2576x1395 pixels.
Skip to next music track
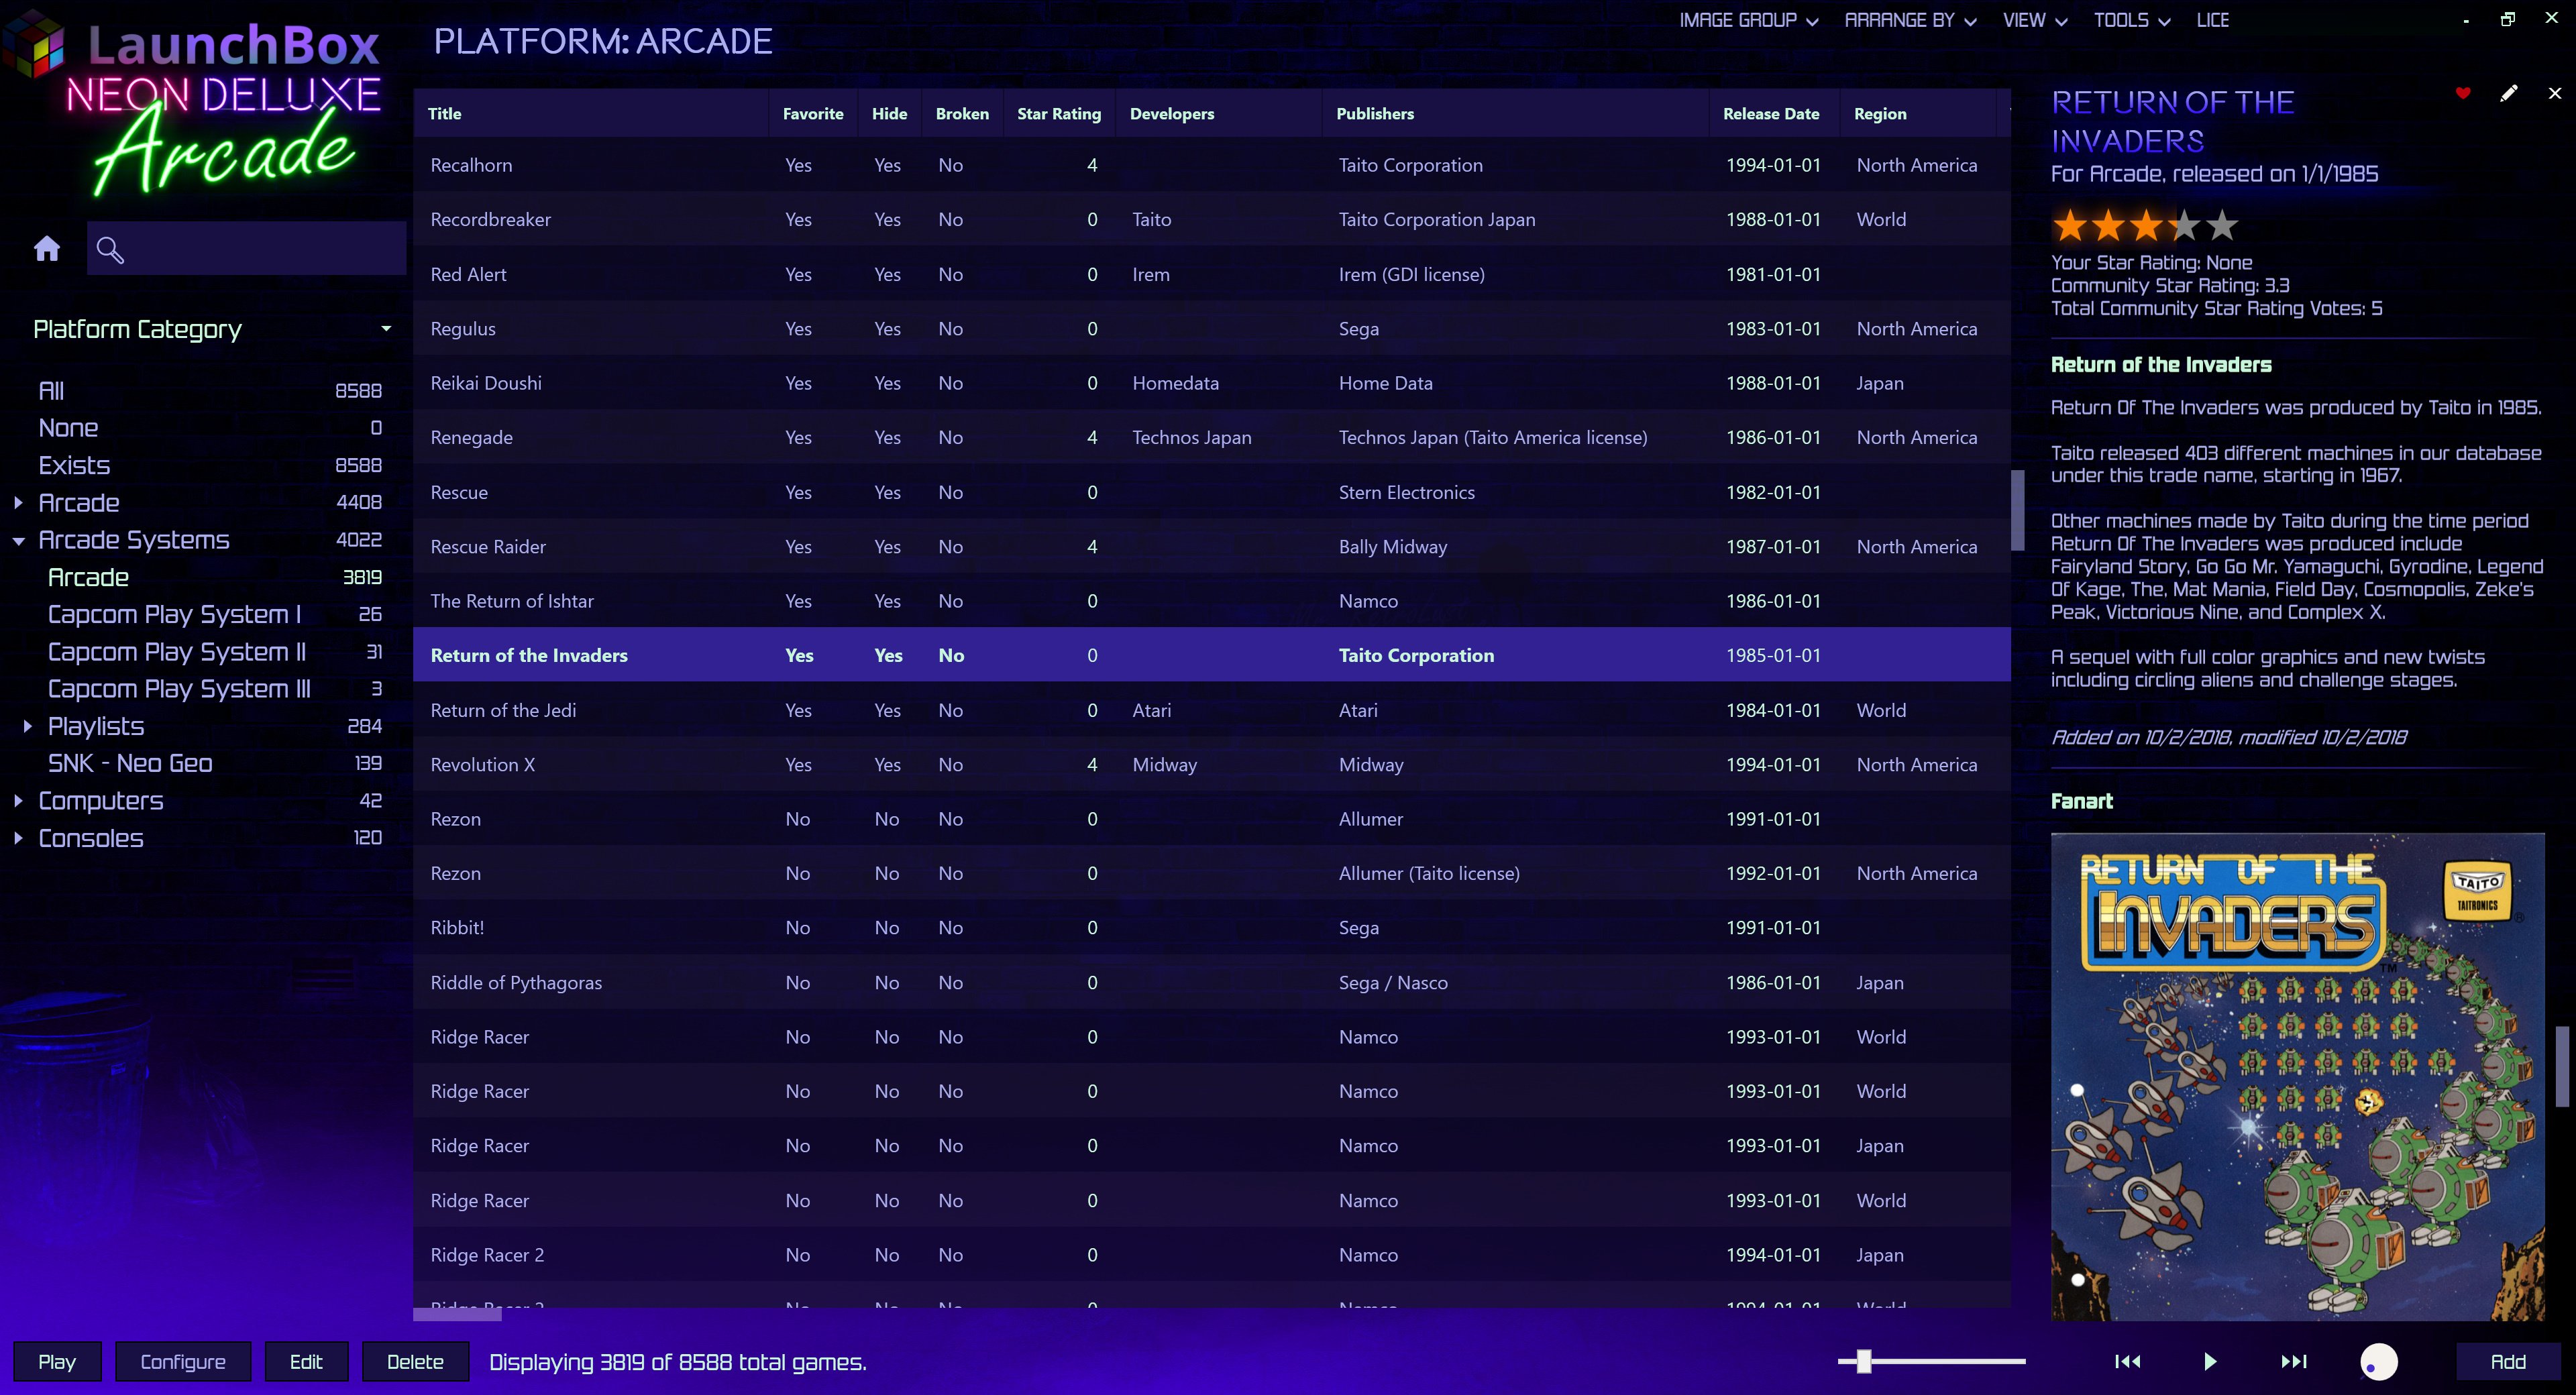click(x=2294, y=1361)
